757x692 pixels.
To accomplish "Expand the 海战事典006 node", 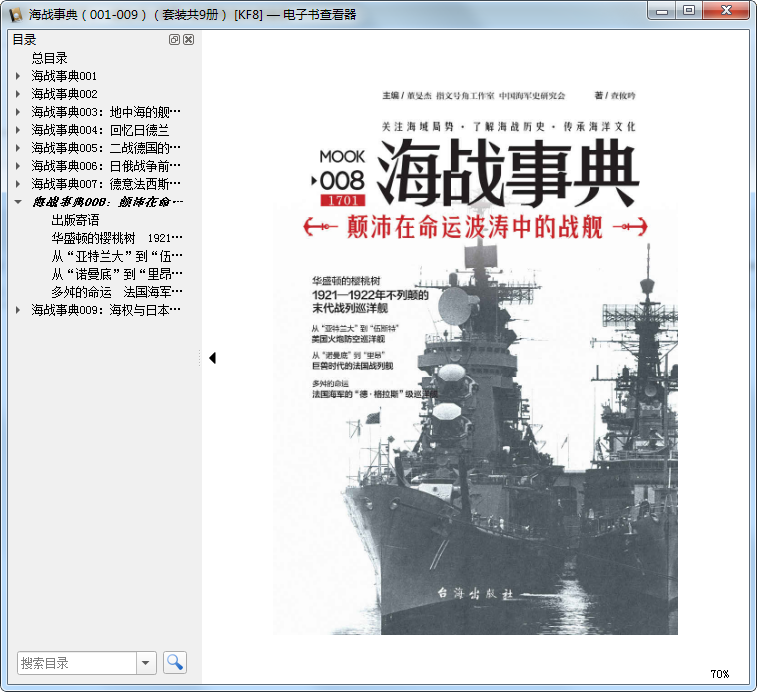I will coord(18,166).
